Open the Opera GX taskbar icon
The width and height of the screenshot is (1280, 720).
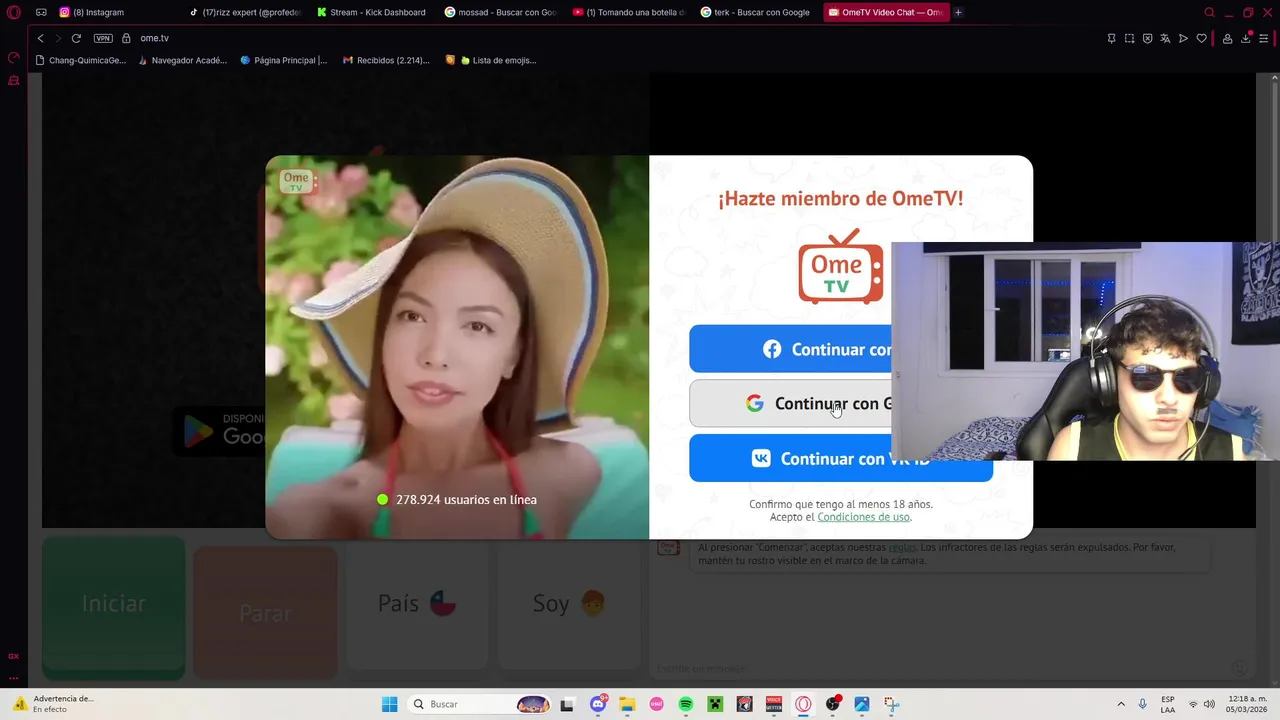803,704
